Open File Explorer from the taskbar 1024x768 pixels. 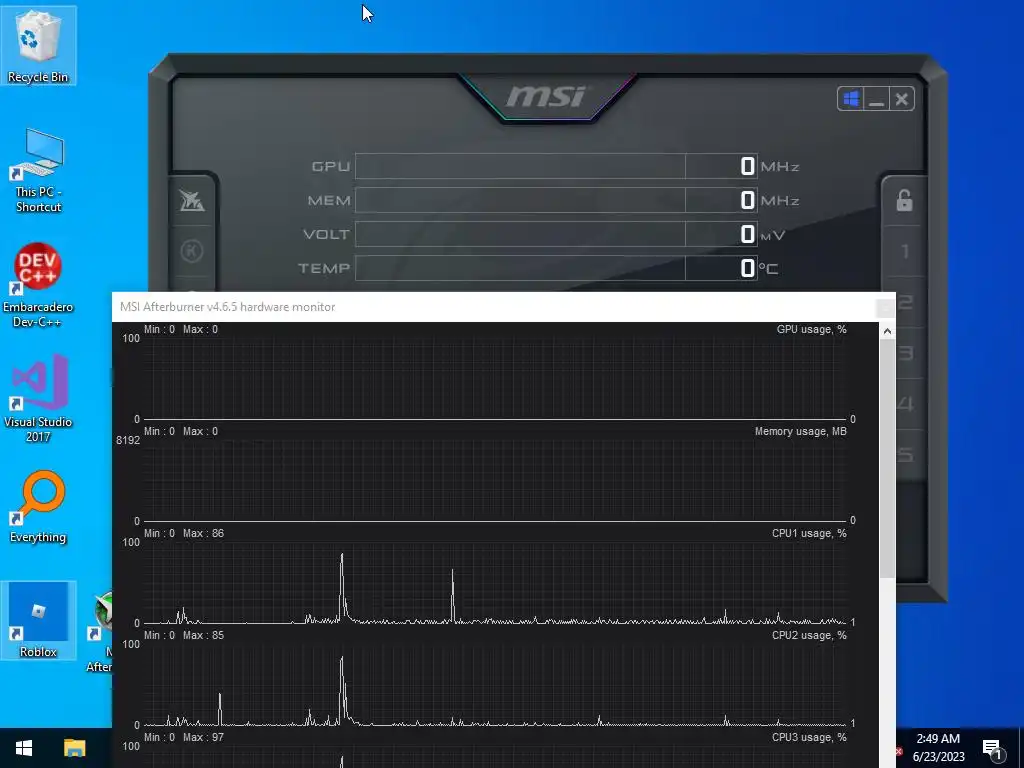click(x=74, y=748)
